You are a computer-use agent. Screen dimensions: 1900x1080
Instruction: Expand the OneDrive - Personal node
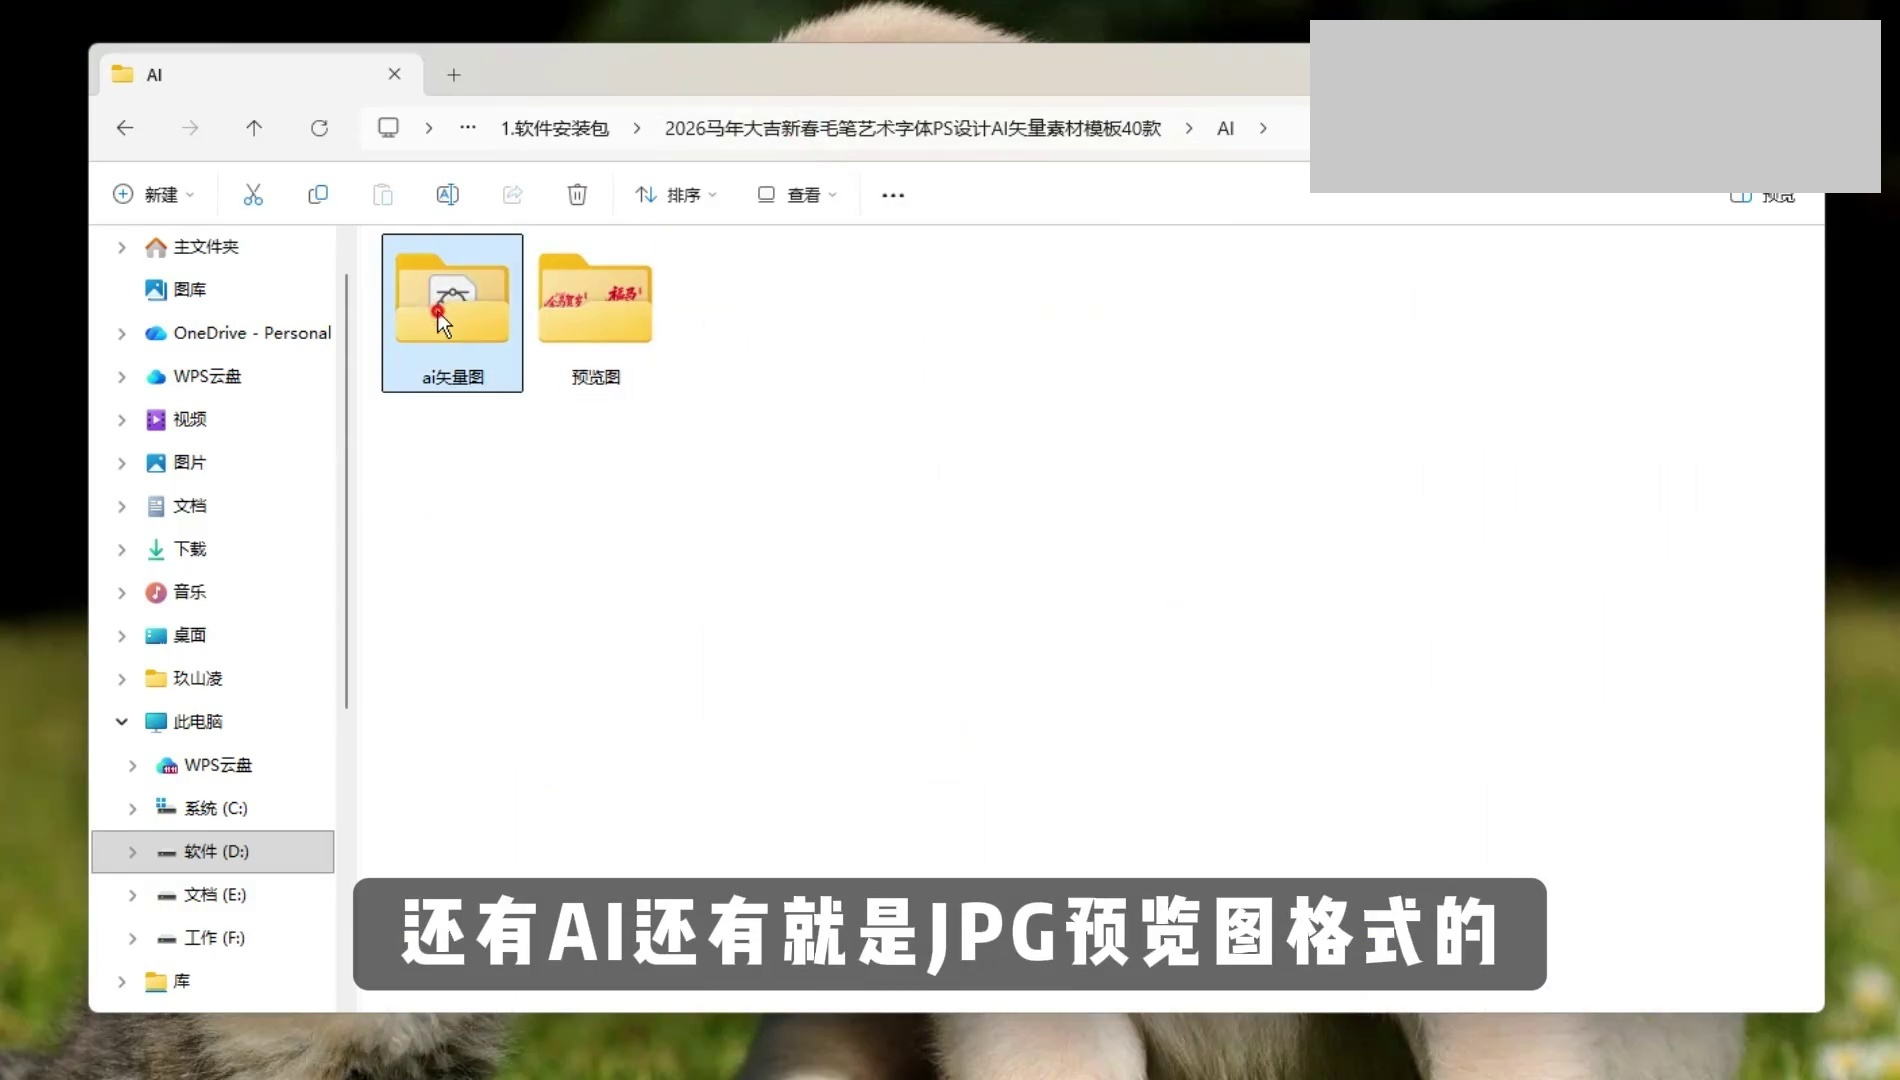coord(122,333)
